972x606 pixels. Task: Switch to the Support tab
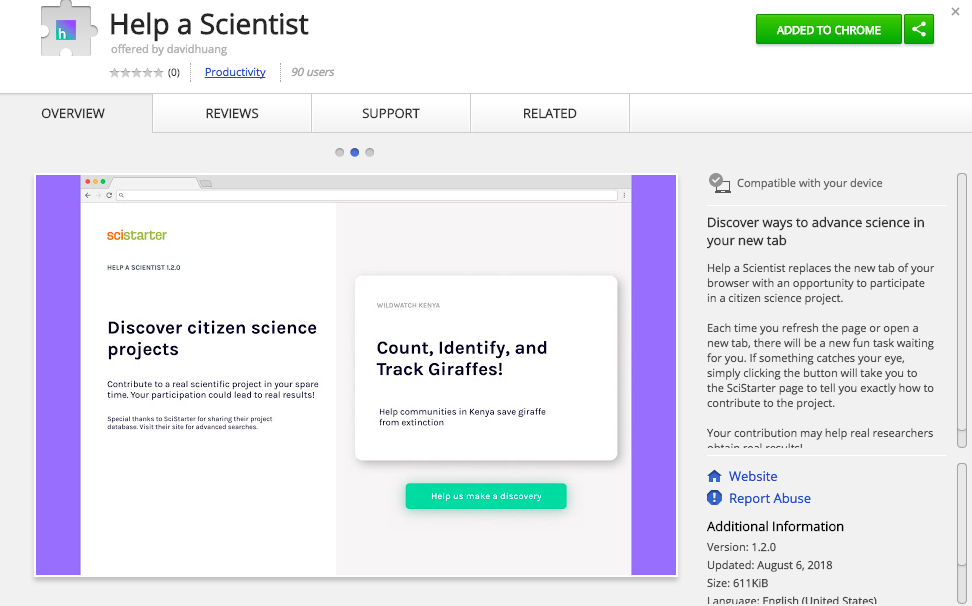click(391, 113)
